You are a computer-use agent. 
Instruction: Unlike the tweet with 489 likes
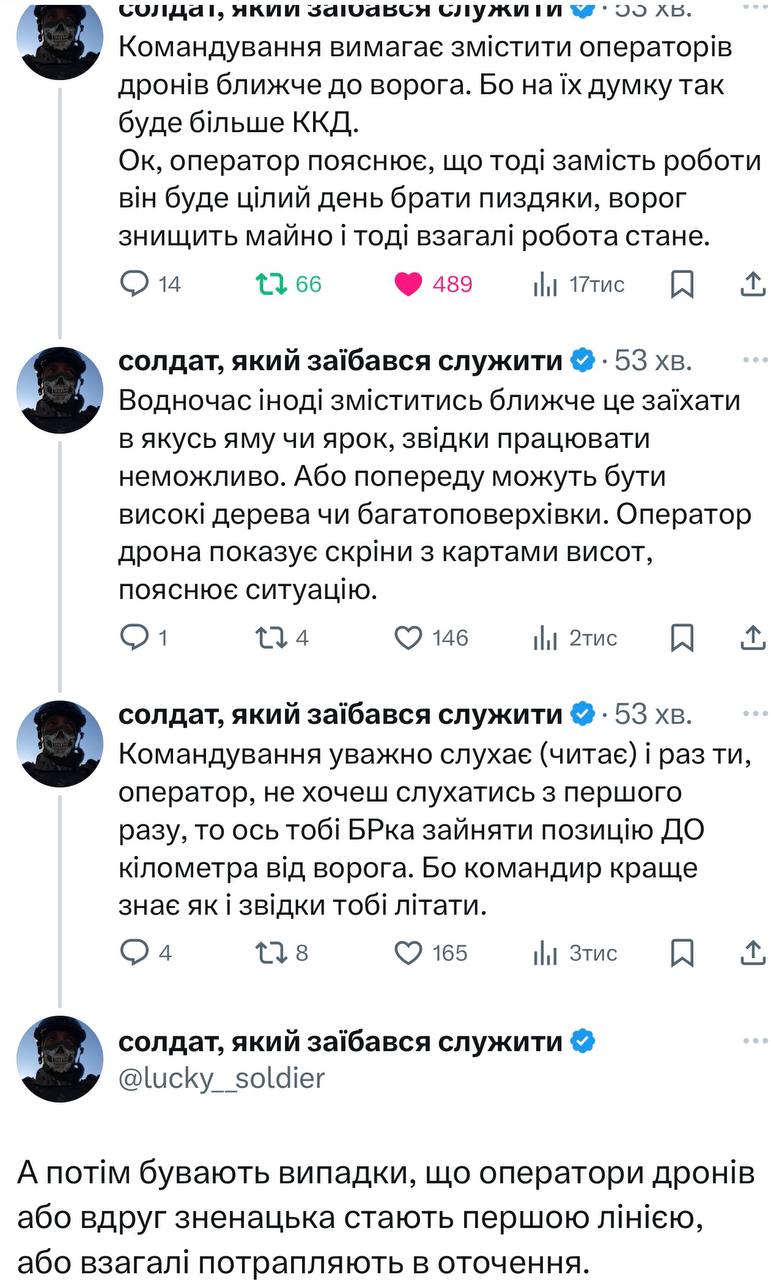(408, 285)
